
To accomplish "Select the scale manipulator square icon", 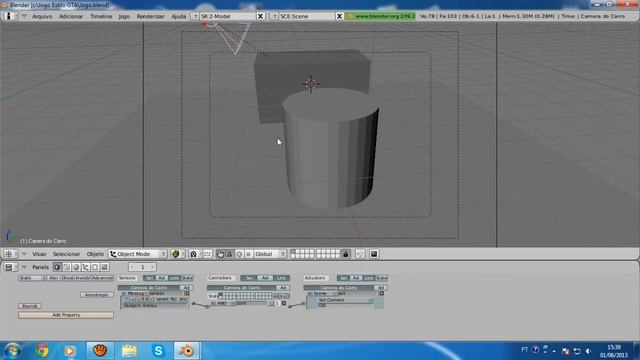I will click(x=248, y=254).
